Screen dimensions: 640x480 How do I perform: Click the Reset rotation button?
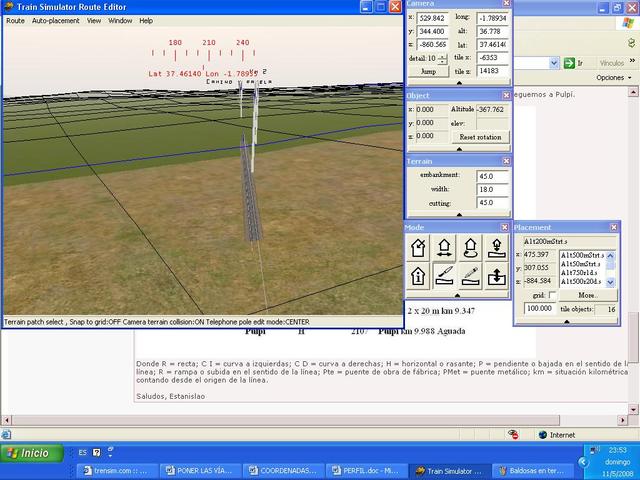pyautogui.click(x=481, y=137)
